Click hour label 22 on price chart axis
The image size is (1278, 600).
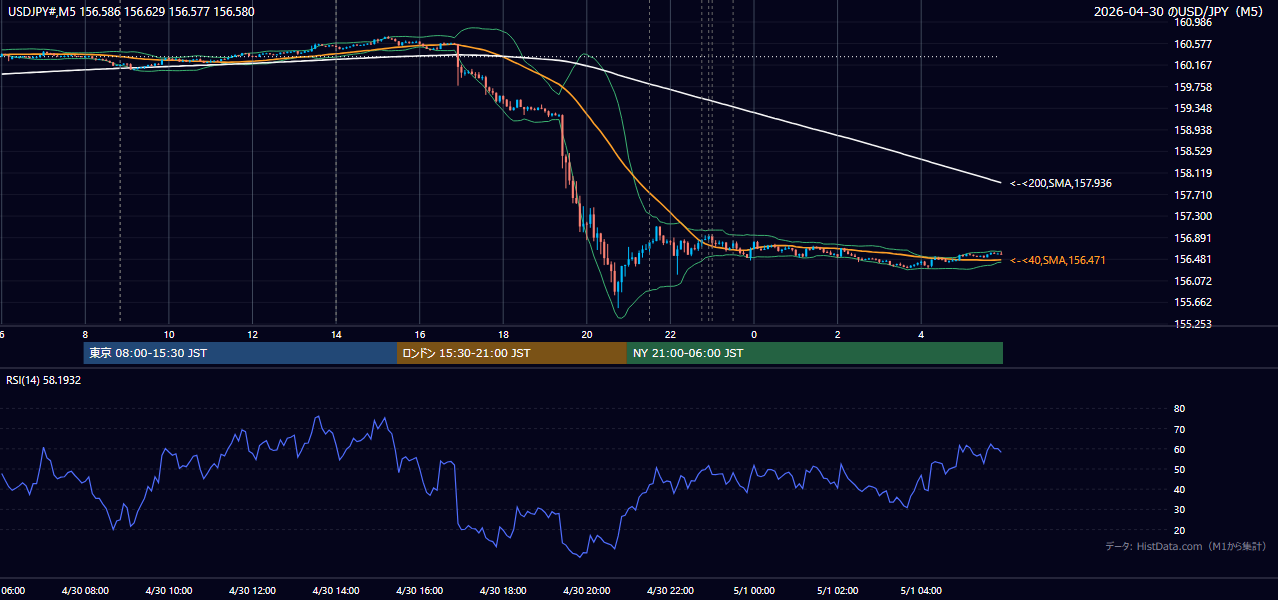click(670, 334)
